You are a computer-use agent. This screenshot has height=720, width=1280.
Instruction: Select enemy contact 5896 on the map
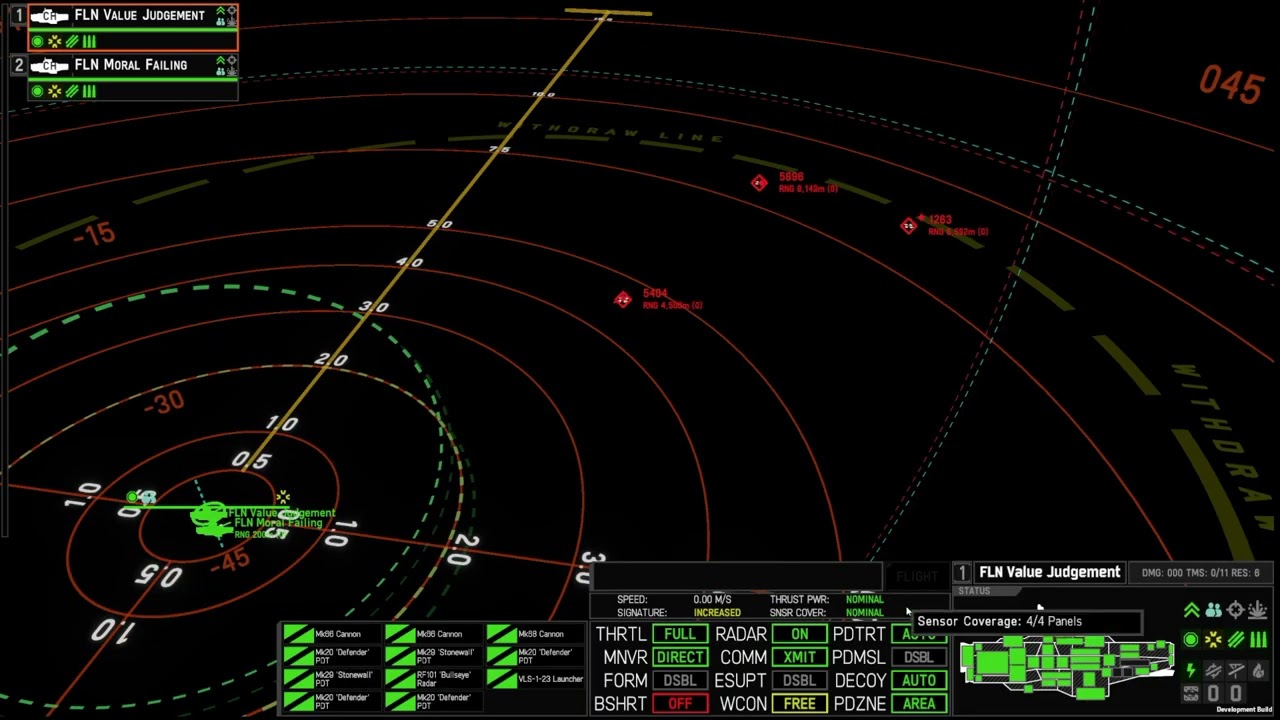coord(760,182)
